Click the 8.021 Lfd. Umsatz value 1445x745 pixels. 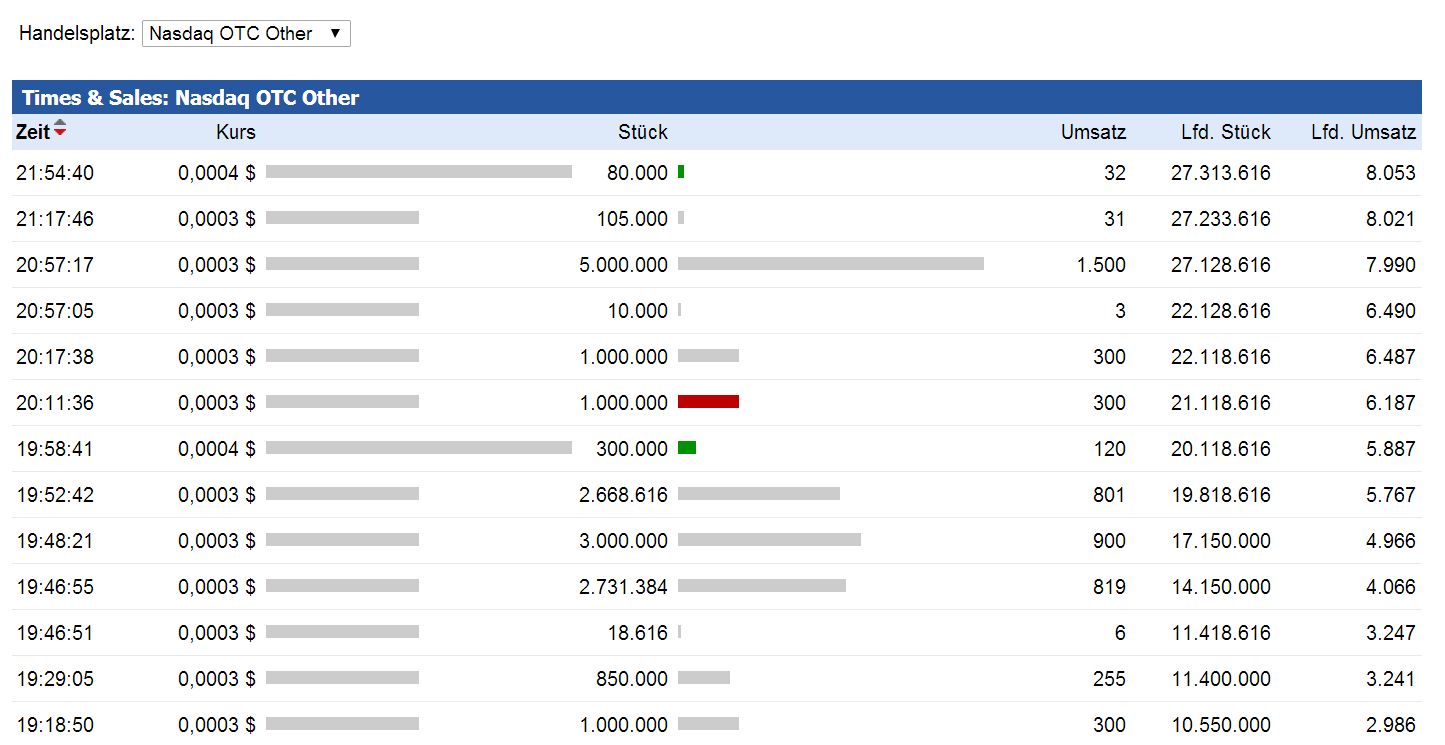[x=1391, y=219]
